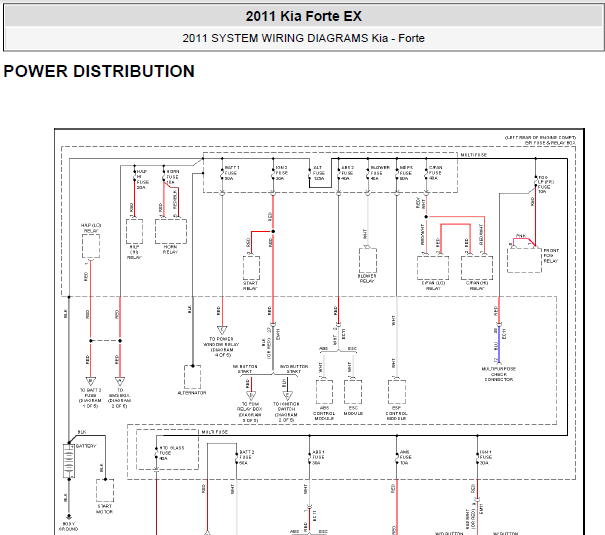The image size is (605, 535).
Task: Click the wire junction dot above START RELAY
Action: [273, 231]
